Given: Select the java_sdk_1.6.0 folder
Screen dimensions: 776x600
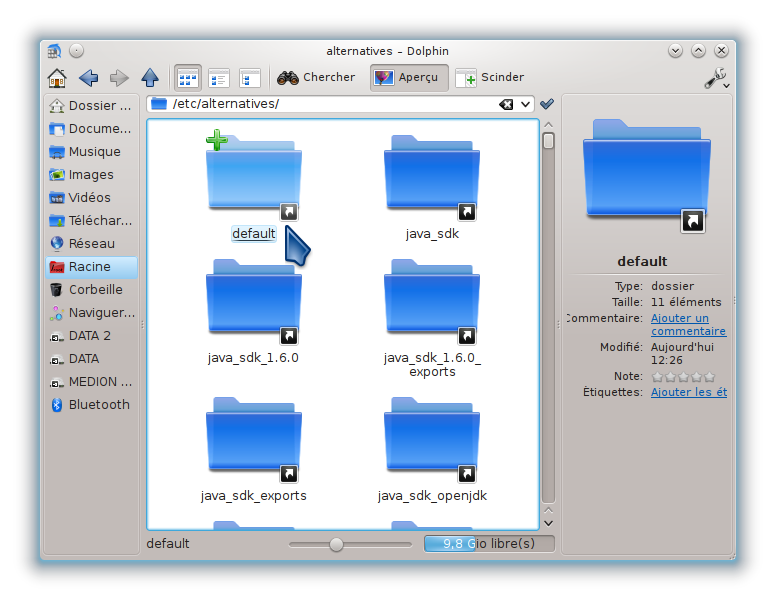Looking at the screenshot, I should tap(254, 300).
